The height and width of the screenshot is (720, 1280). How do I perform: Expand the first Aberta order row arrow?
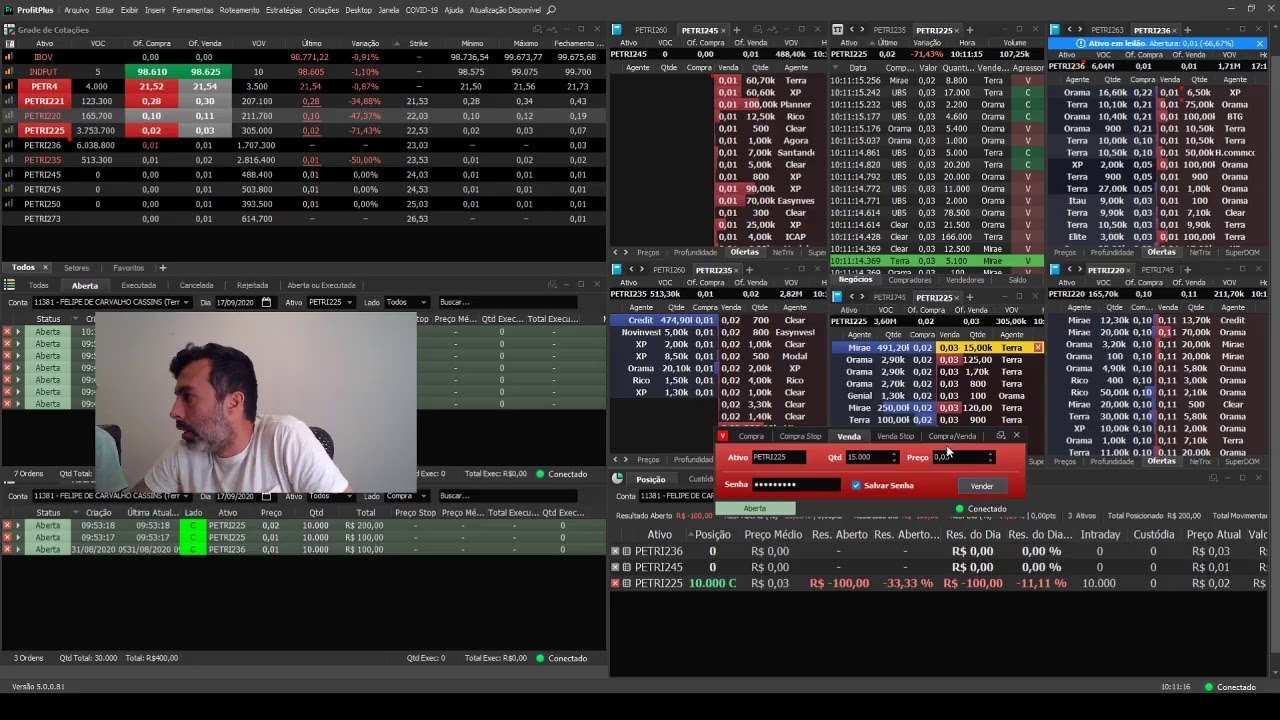(17, 331)
